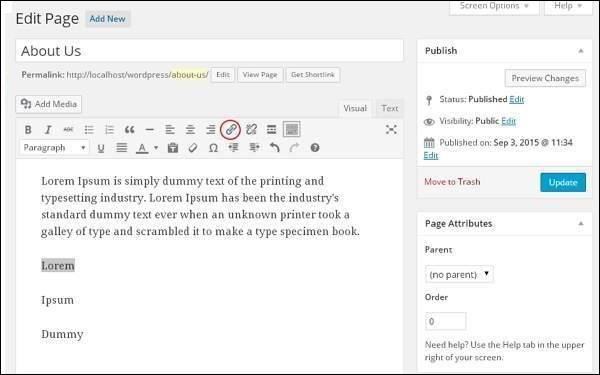Align text center
This screenshot has height=375, width=600.
click(190, 130)
